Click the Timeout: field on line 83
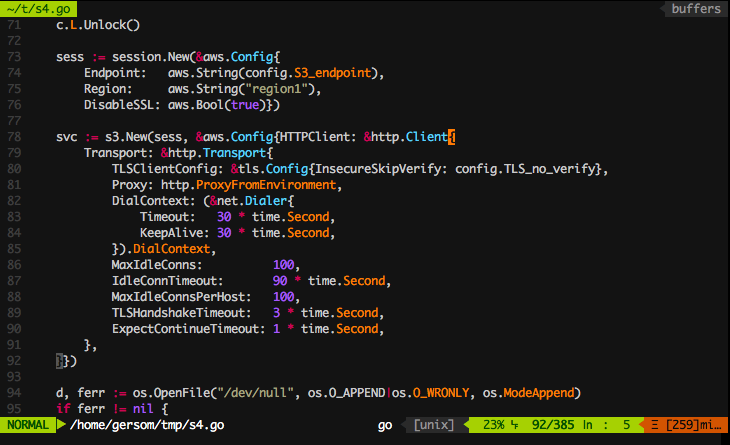Viewport: 730px width, 445px height. point(168,217)
